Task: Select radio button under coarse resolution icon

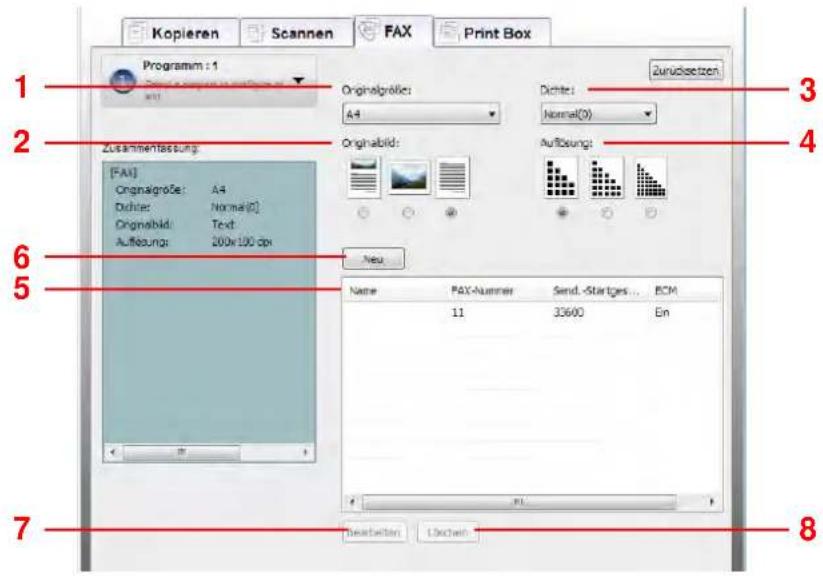Action: (x=563, y=213)
